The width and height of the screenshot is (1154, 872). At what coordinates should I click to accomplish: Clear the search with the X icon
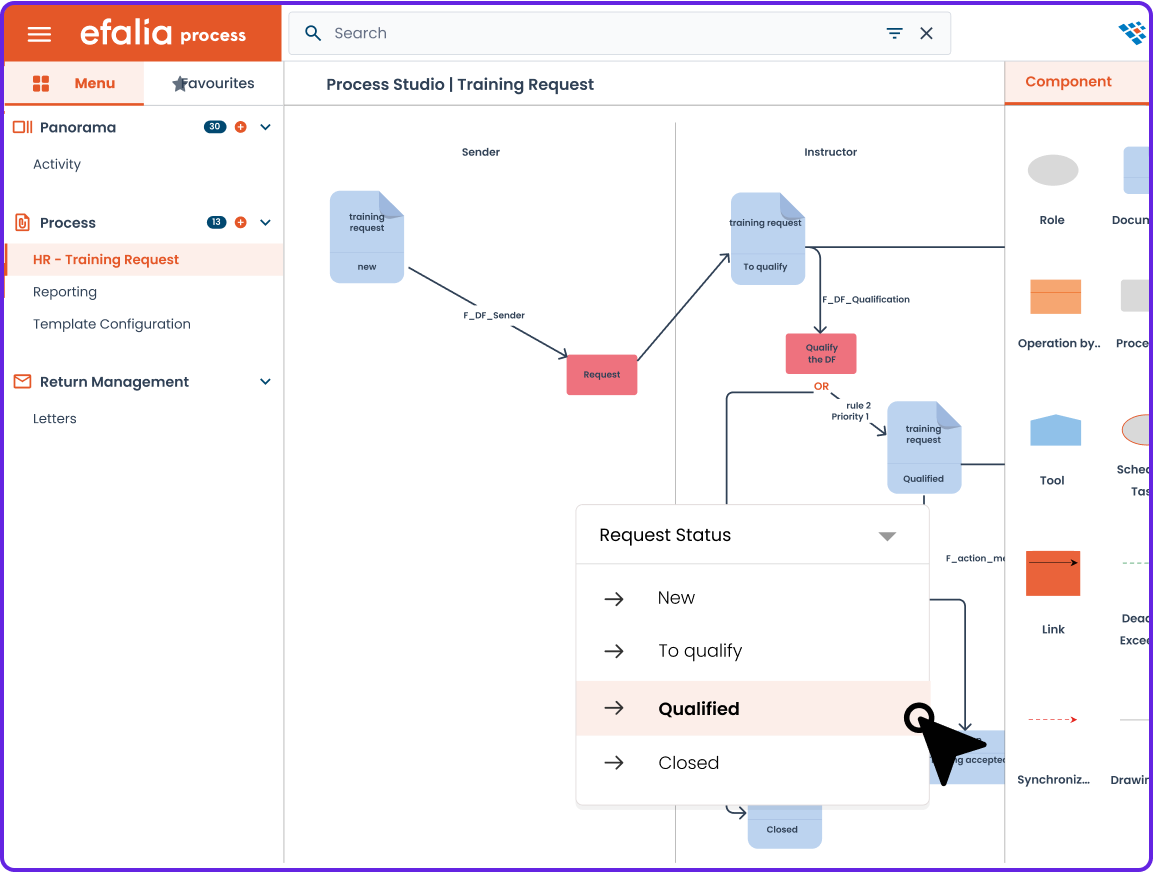927,33
